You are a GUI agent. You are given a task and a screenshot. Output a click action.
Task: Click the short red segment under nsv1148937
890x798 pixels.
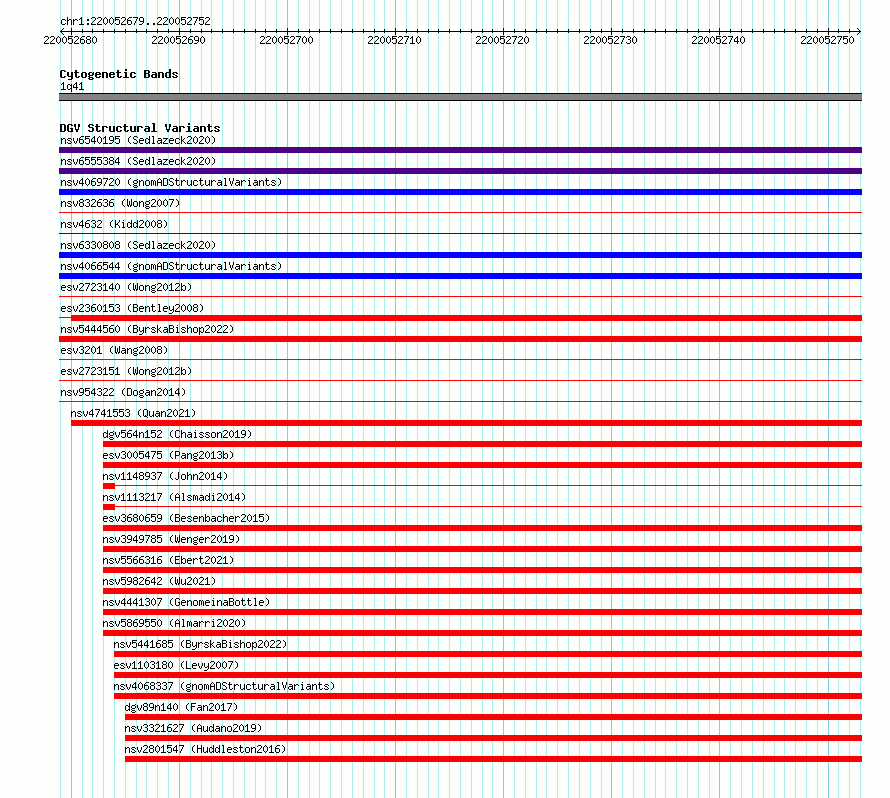coord(109,486)
